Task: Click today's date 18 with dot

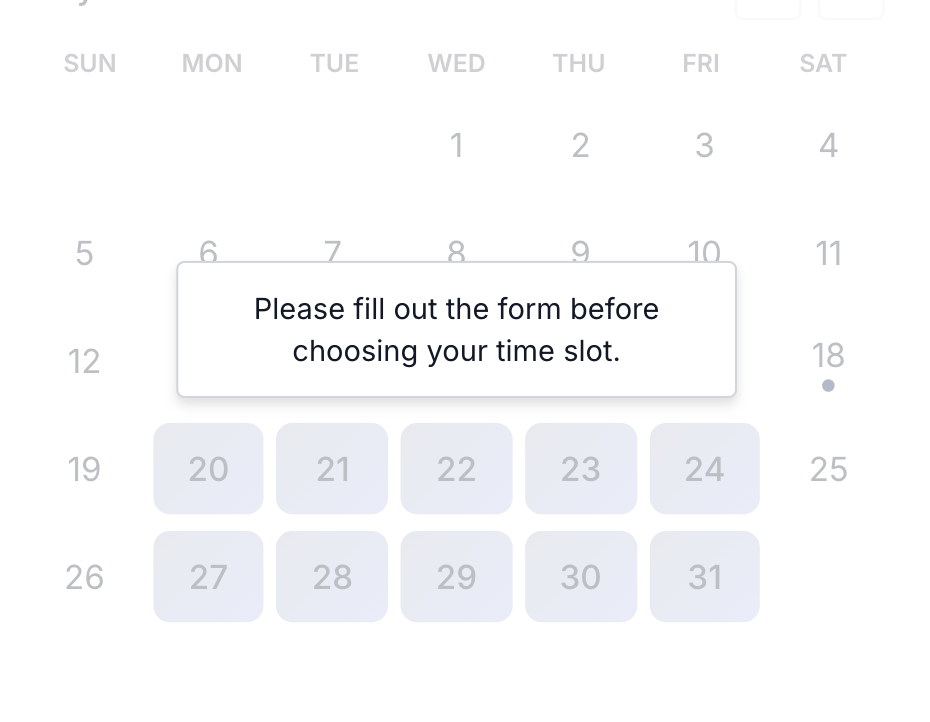Action: pyautogui.click(x=829, y=361)
